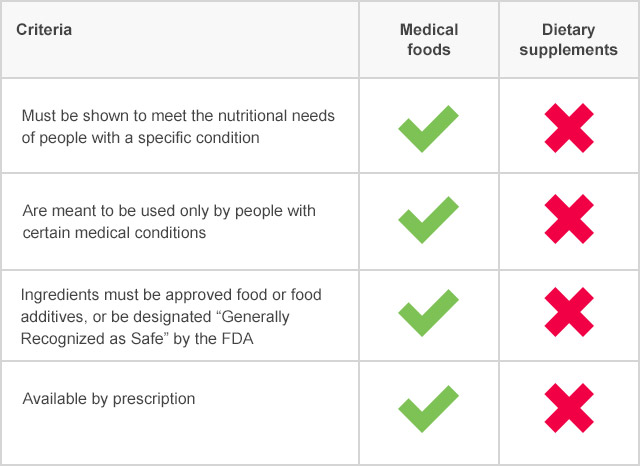The width and height of the screenshot is (640, 466).
Task: Select the Criteria column header
Action: point(44,30)
